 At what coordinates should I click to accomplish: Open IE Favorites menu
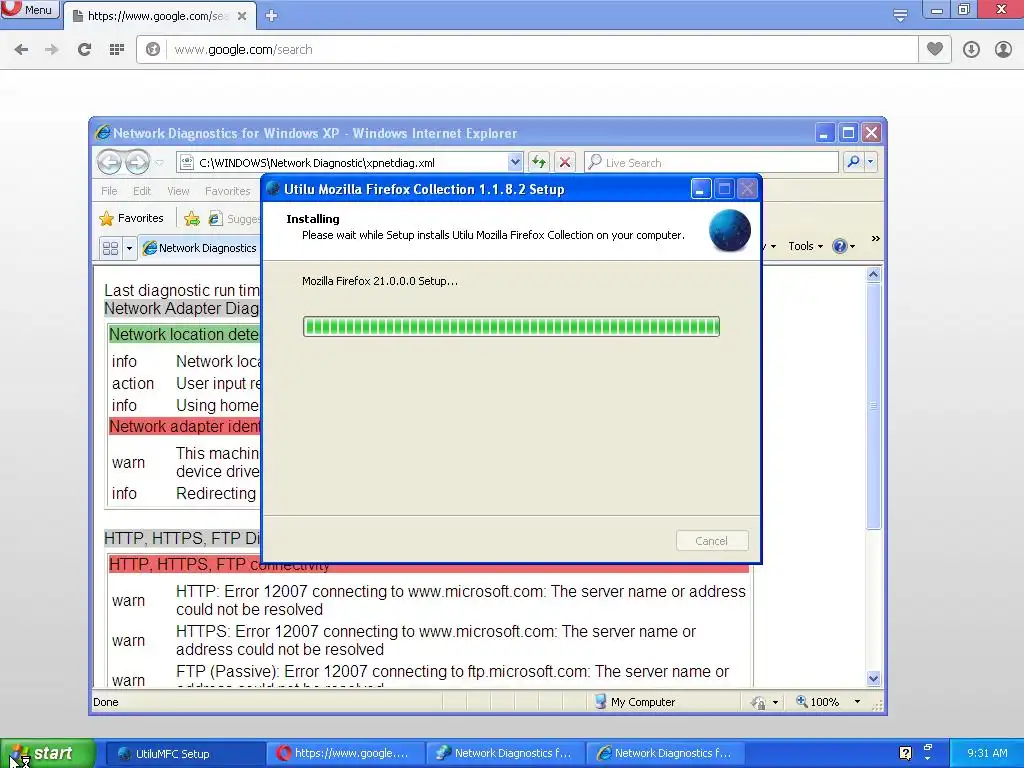coord(227,191)
